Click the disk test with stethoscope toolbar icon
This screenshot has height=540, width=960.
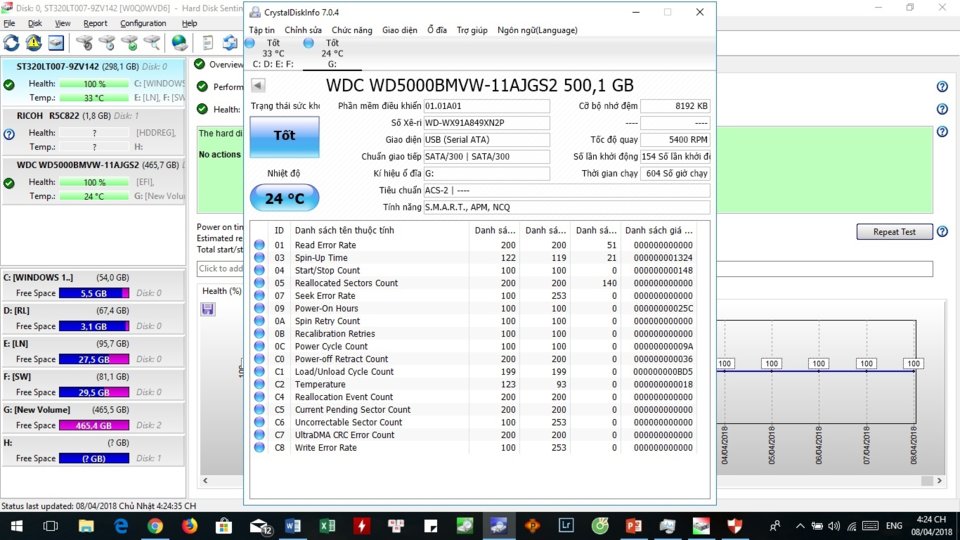click(x=84, y=43)
